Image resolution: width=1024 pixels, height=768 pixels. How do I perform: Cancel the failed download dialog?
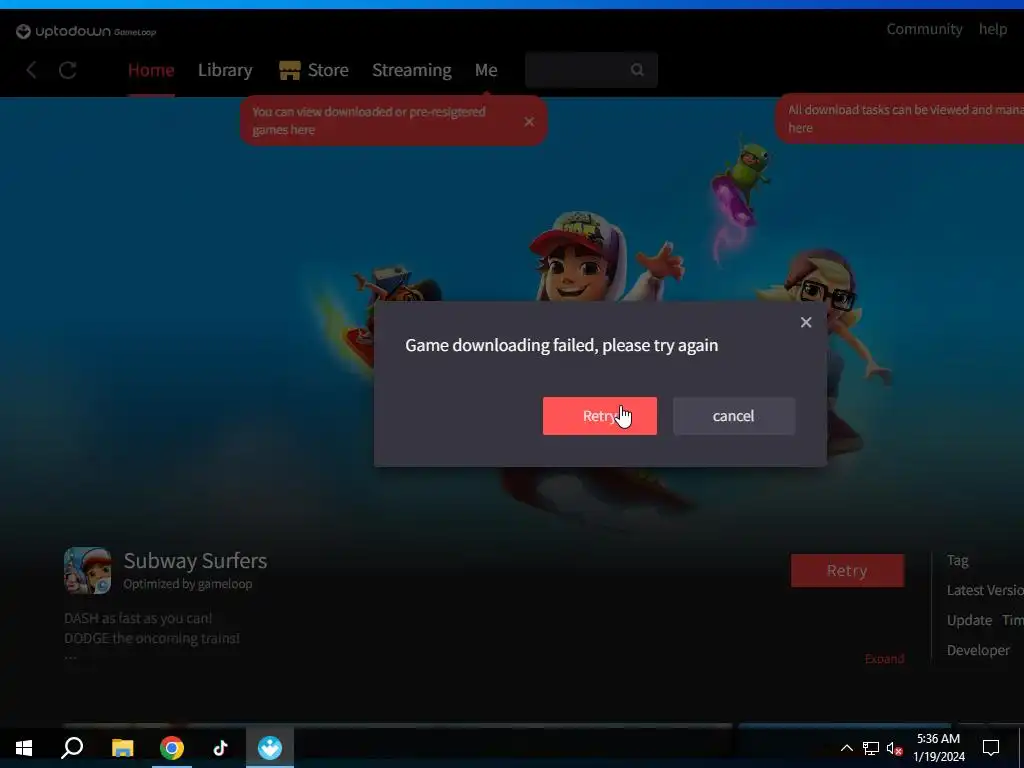pyautogui.click(x=733, y=416)
